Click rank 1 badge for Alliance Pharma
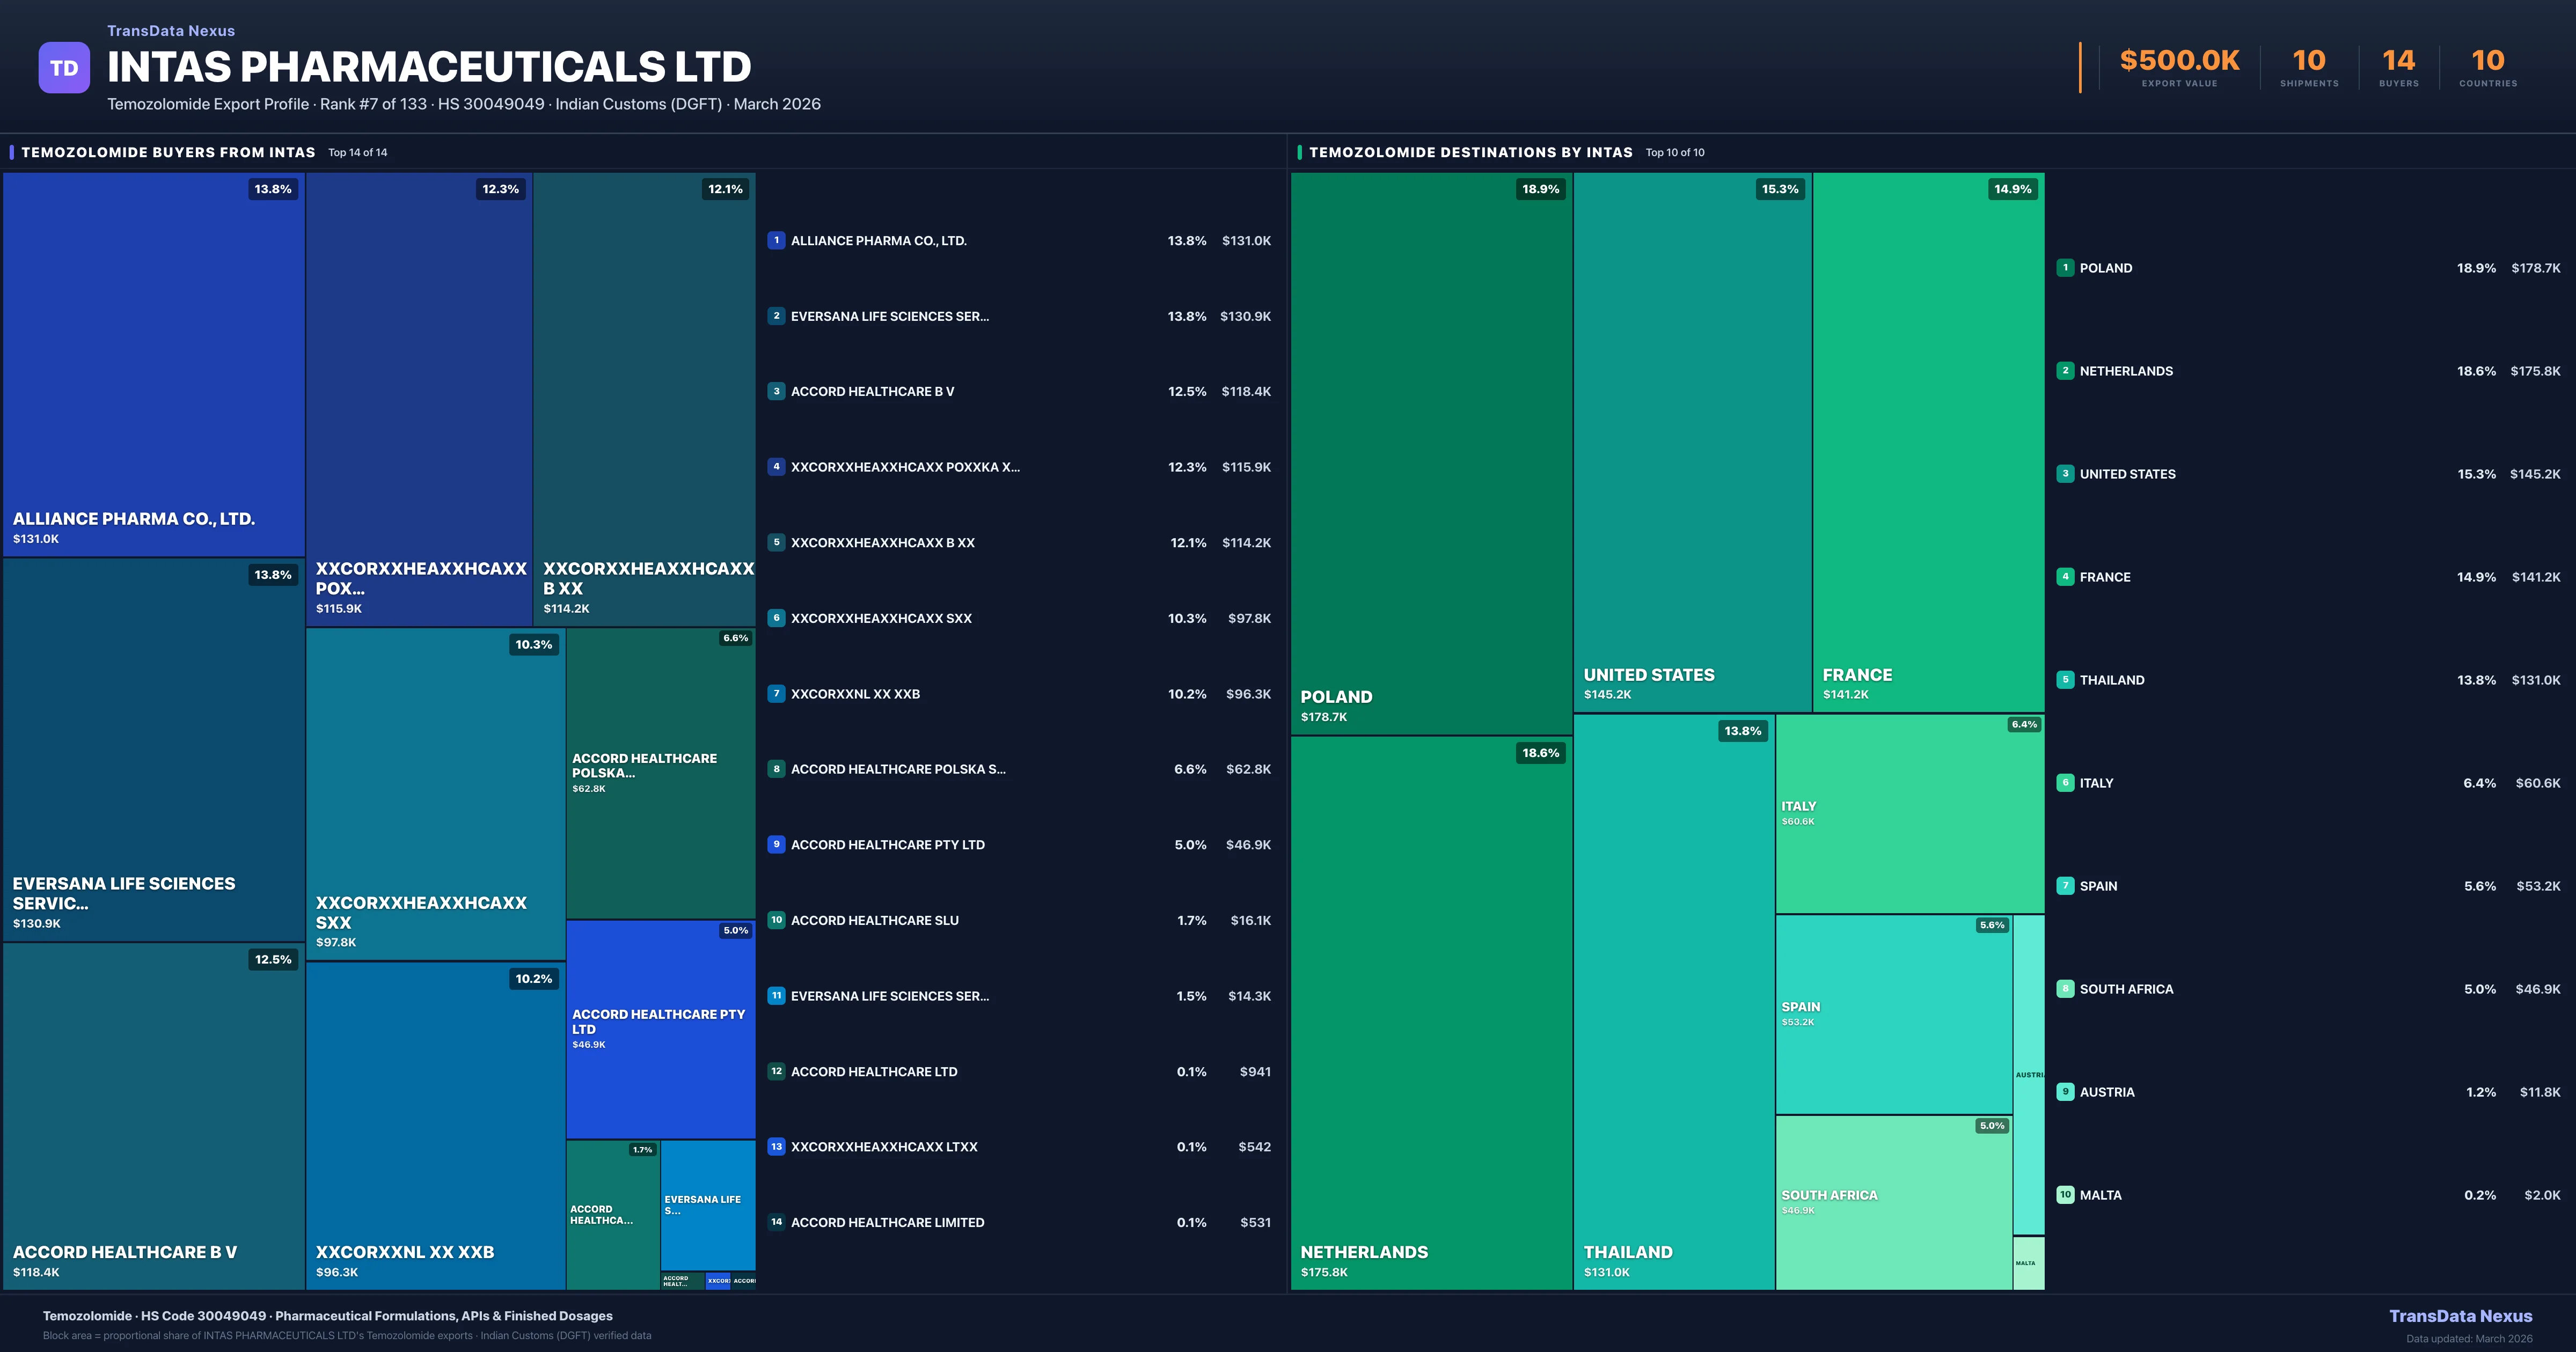Image resolution: width=2576 pixels, height=1352 pixels. pyautogui.click(x=776, y=240)
